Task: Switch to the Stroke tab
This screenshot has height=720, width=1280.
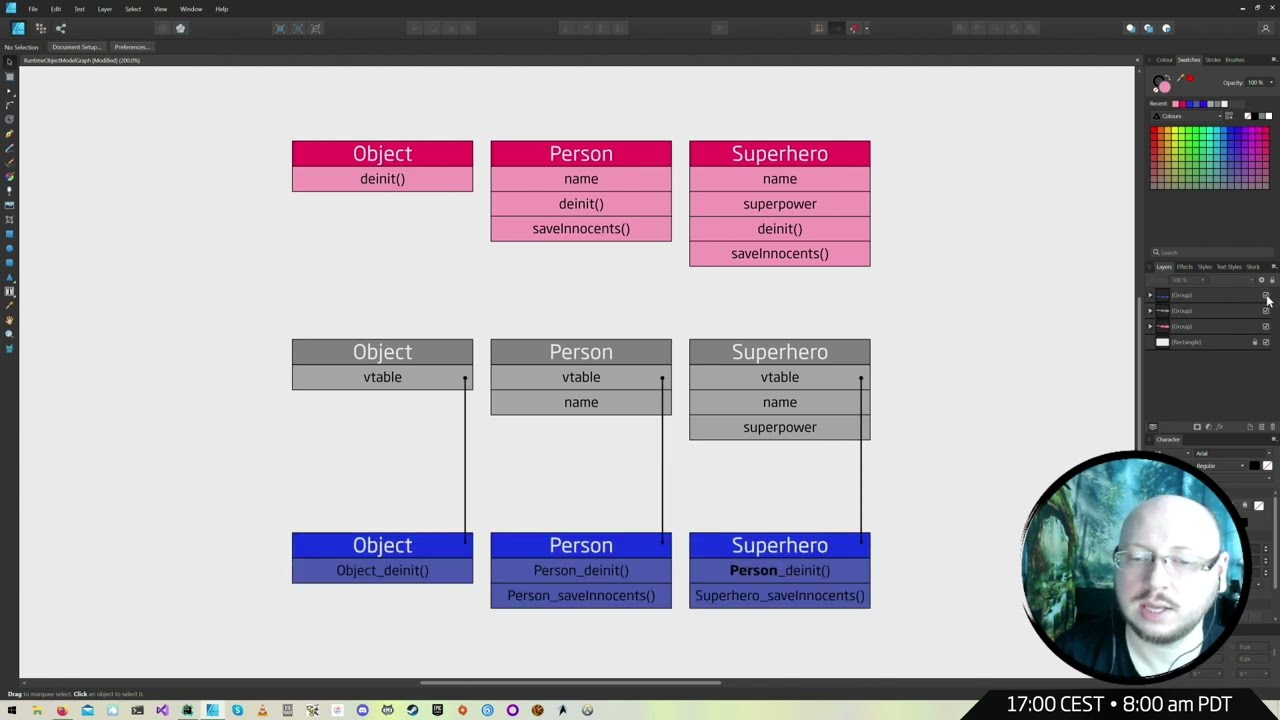Action: pyautogui.click(x=1213, y=60)
